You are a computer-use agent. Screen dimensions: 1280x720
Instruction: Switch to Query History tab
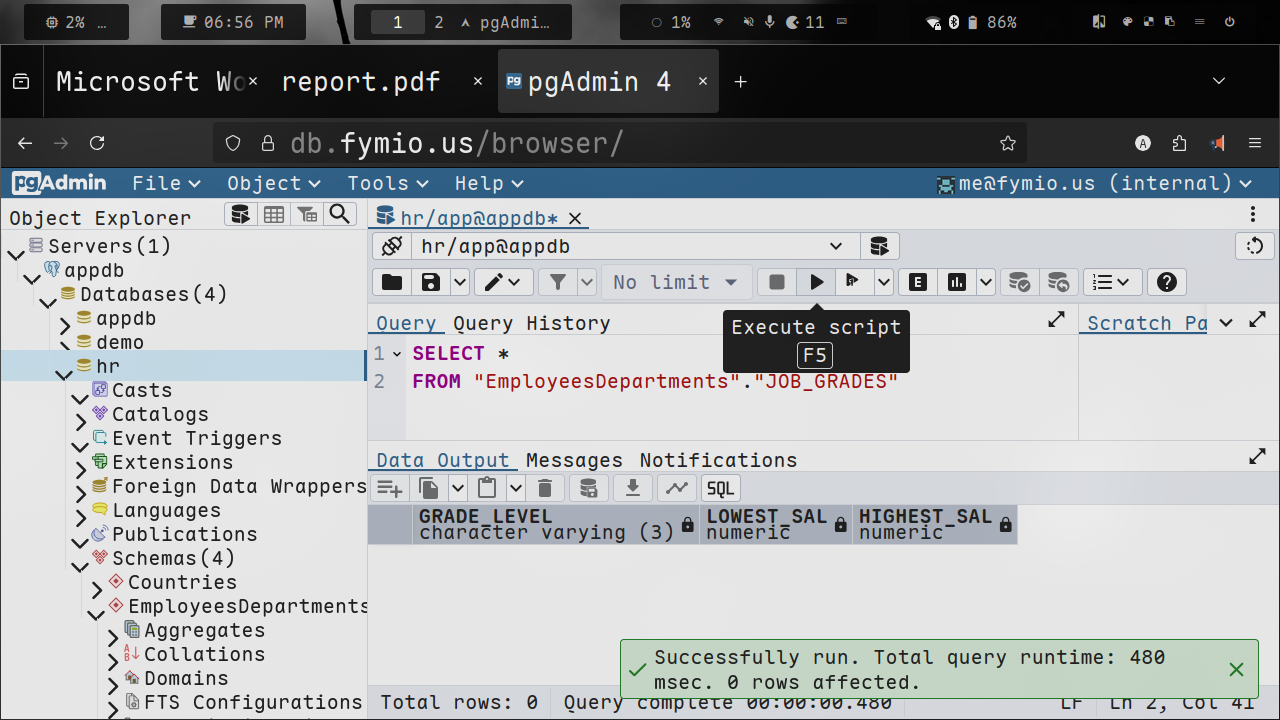pyautogui.click(x=531, y=323)
